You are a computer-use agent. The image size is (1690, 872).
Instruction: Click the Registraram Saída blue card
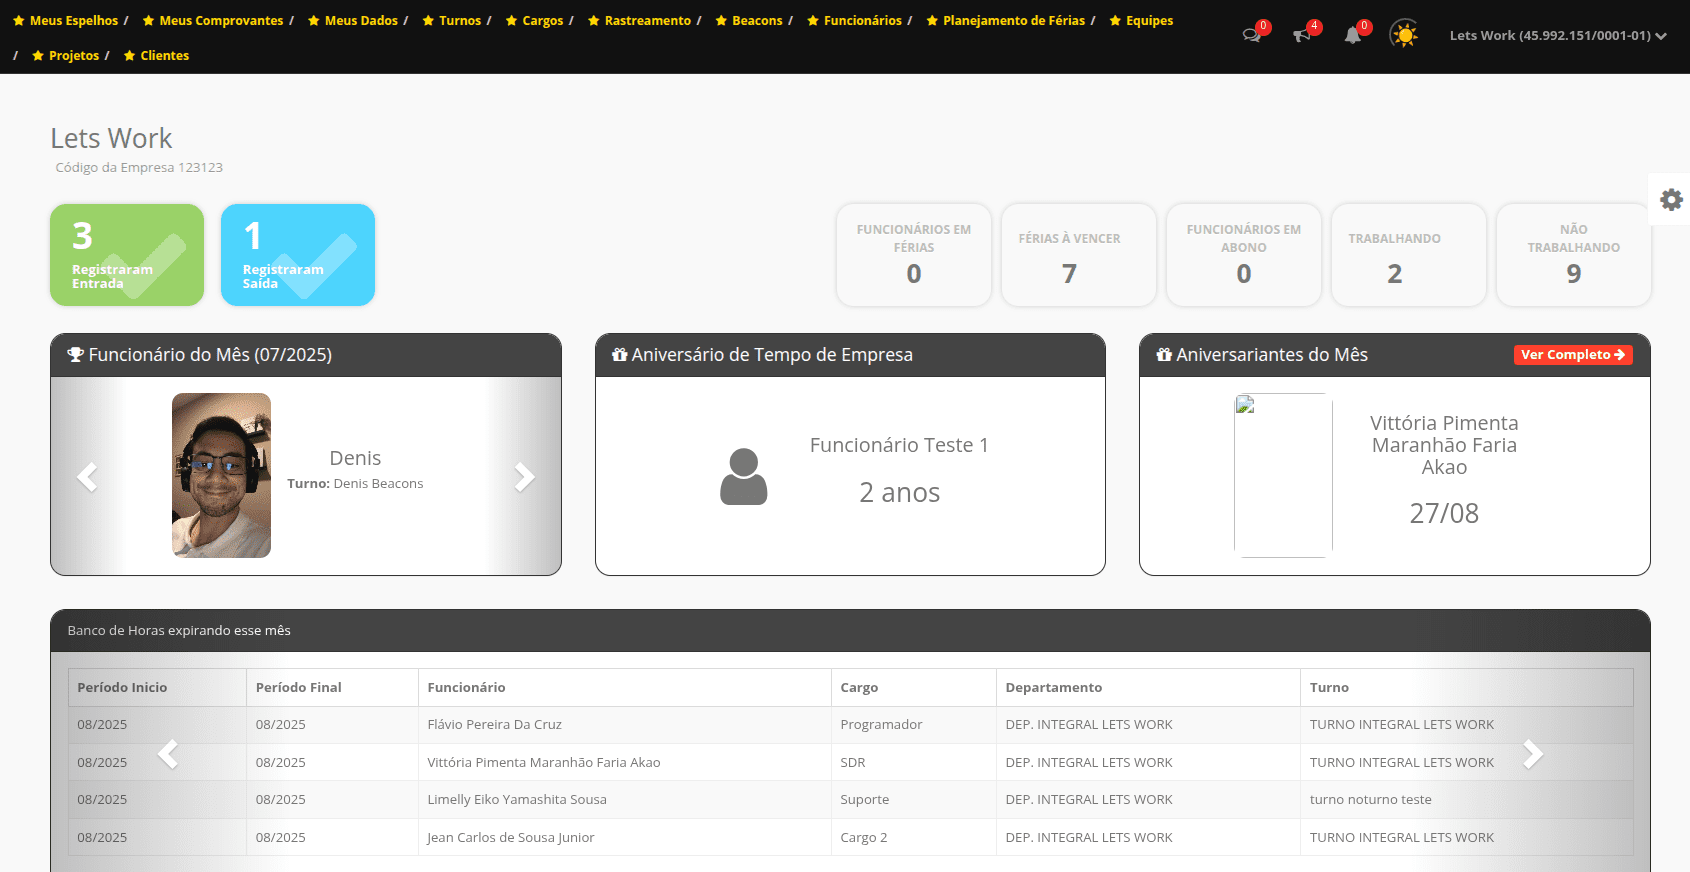[x=298, y=255]
